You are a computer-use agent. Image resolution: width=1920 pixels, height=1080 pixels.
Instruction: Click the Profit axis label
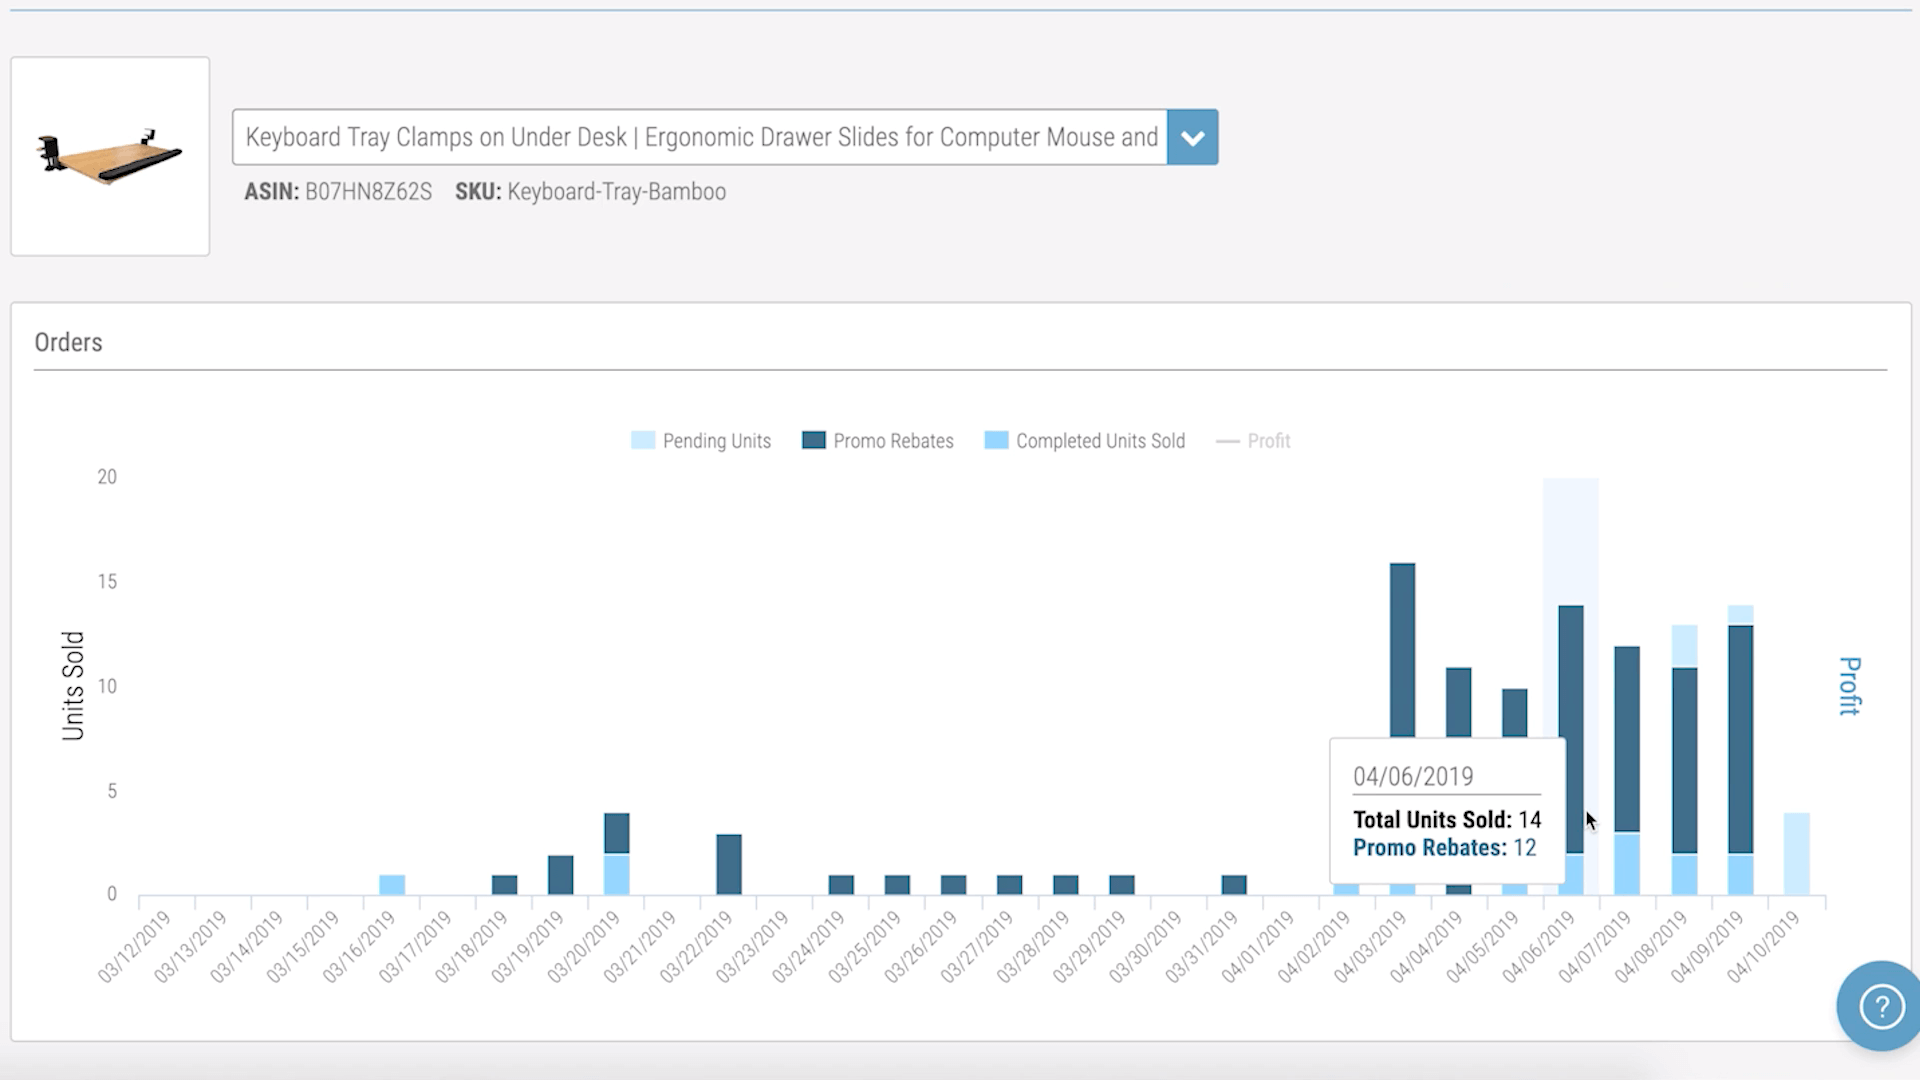[x=1849, y=686]
